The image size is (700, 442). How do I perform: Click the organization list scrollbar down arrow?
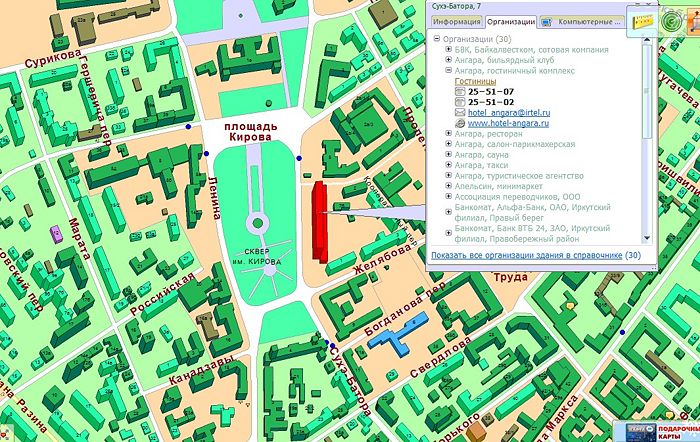pos(647,239)
